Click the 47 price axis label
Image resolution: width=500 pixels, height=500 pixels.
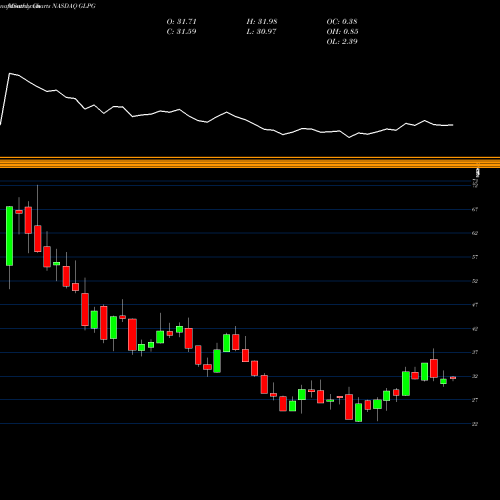click(475, 305)
